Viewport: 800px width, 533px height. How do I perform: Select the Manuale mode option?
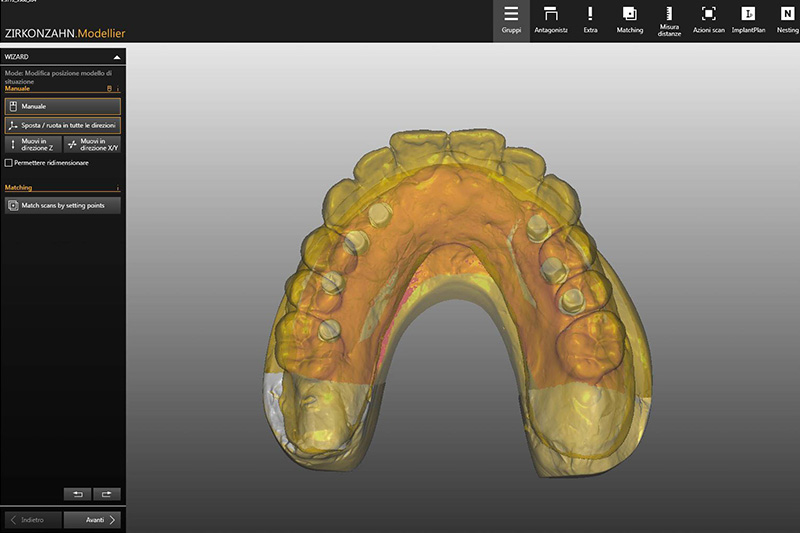[62, 106]
